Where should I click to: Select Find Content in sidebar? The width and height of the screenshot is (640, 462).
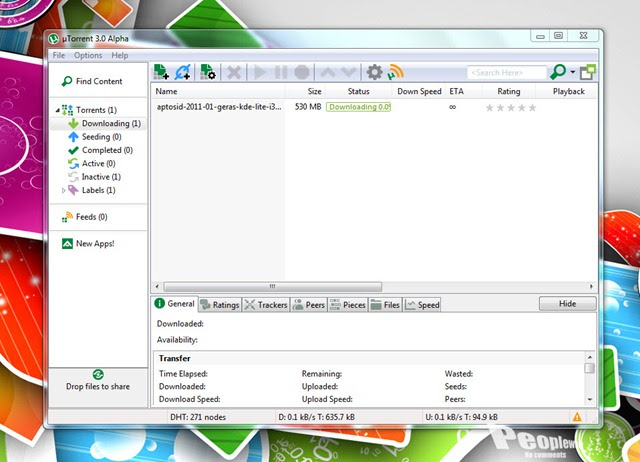(x=92, y=81)
